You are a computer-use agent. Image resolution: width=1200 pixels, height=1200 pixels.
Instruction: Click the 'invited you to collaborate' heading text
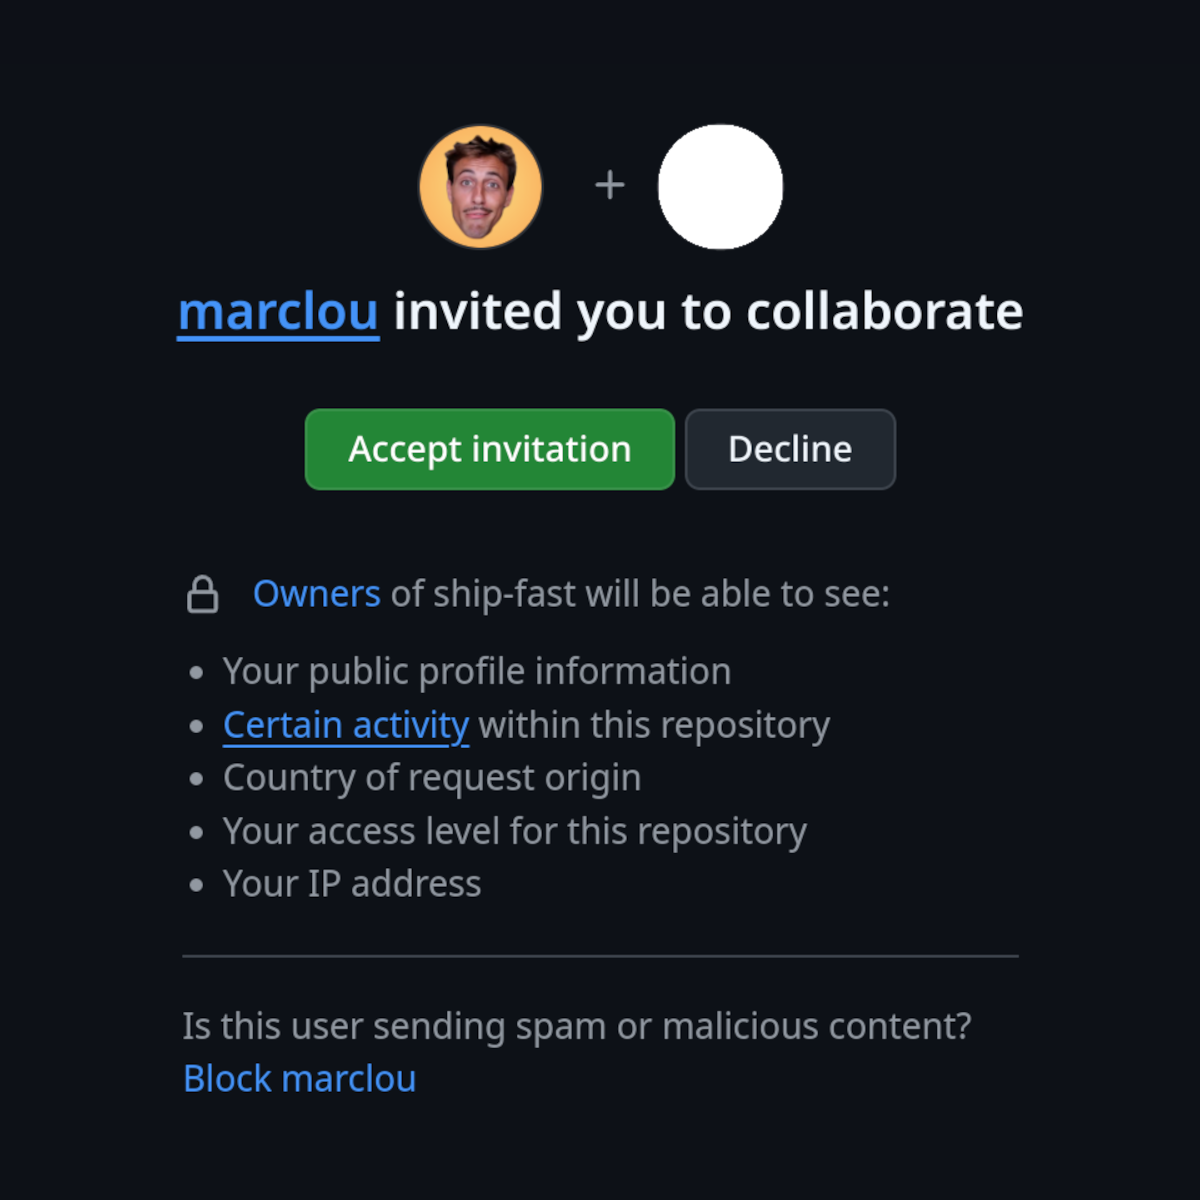(708, 312)
